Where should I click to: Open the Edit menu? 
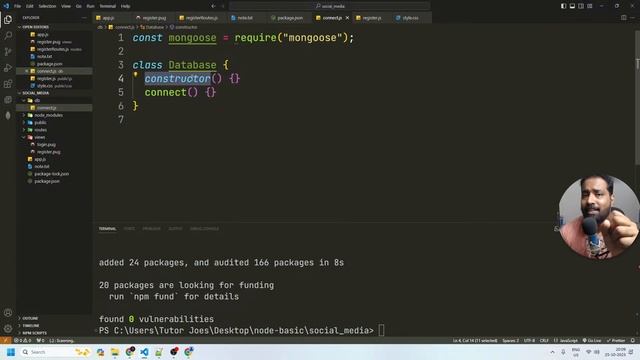[30, 6]
